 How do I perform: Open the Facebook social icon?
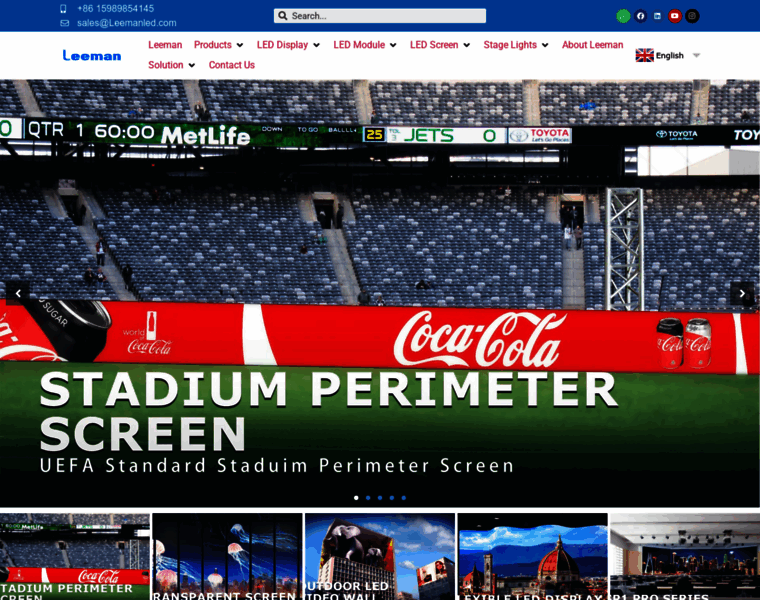[x=640, y=16]
